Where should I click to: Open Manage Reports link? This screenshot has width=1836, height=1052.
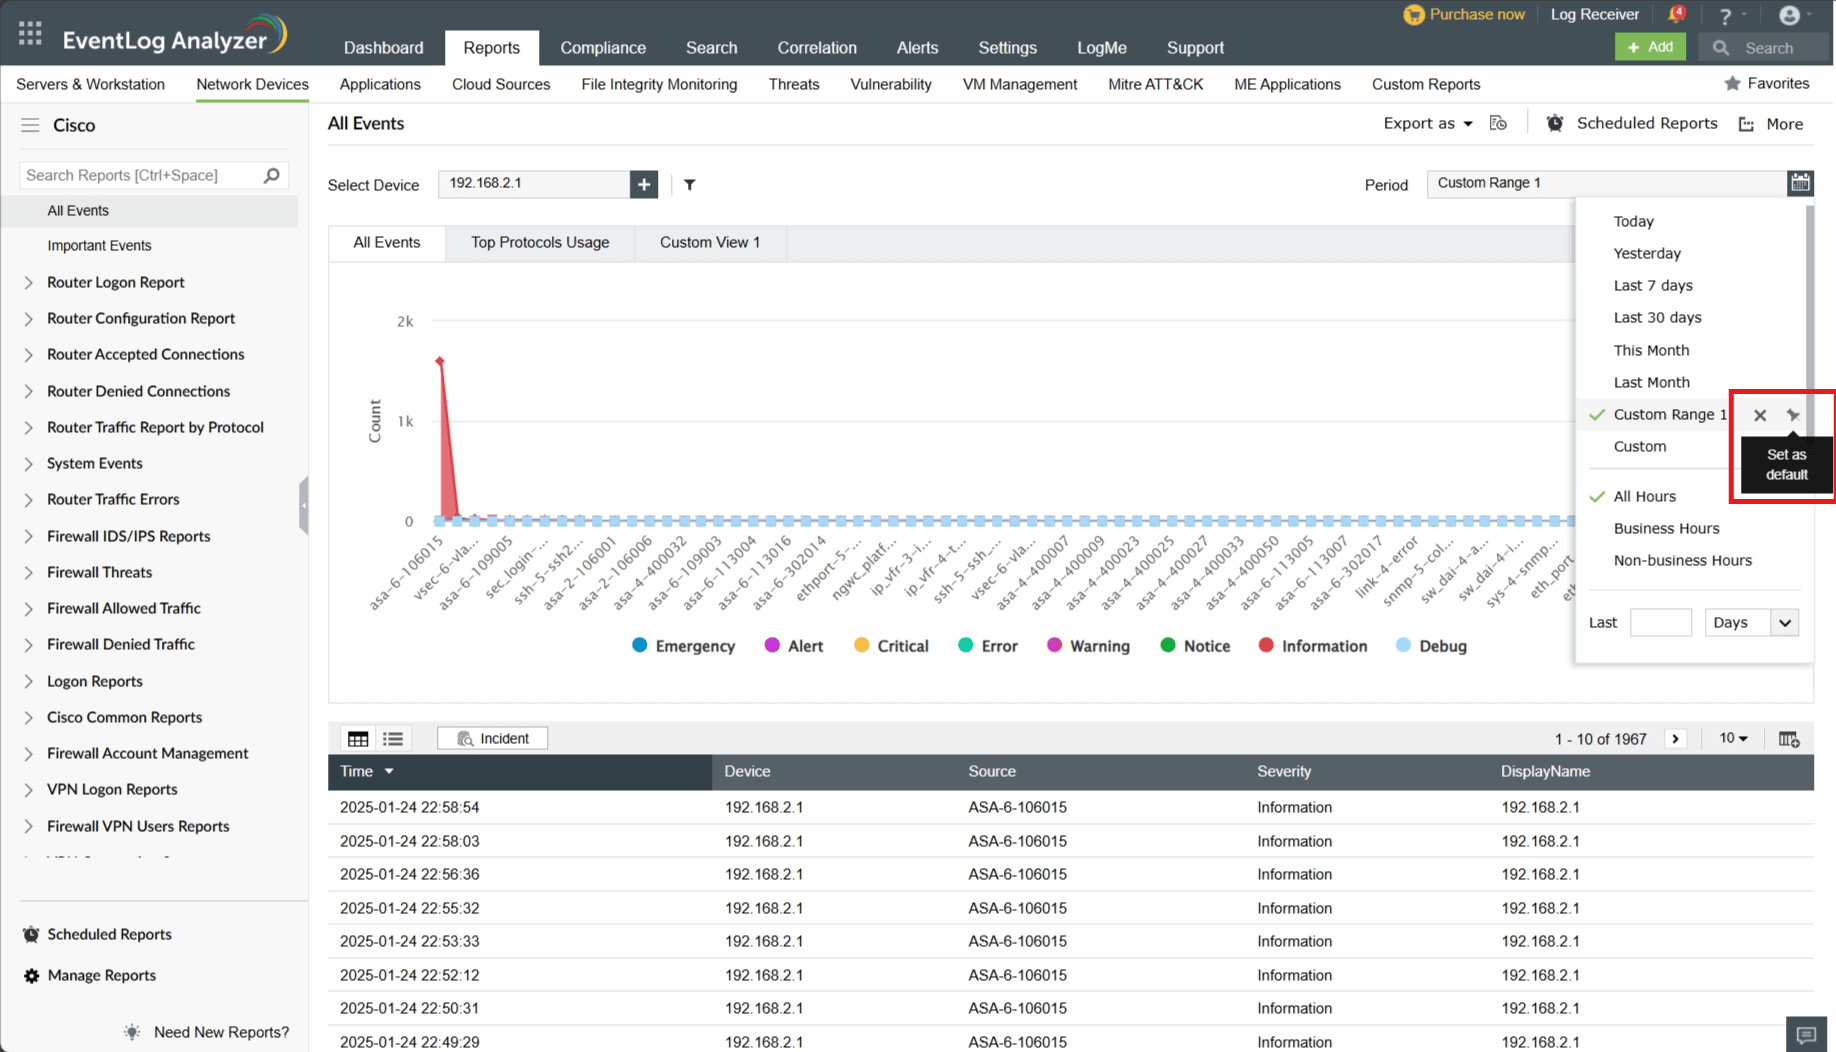(x=101, y=976)
